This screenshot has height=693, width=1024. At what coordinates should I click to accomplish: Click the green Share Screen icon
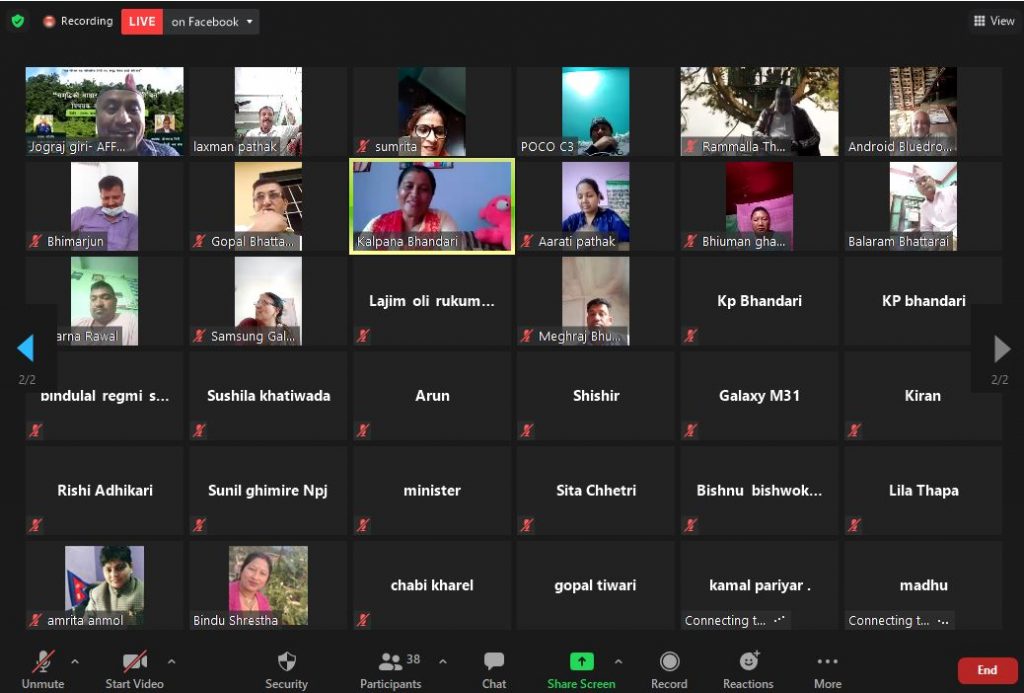[x=581, y=662]
